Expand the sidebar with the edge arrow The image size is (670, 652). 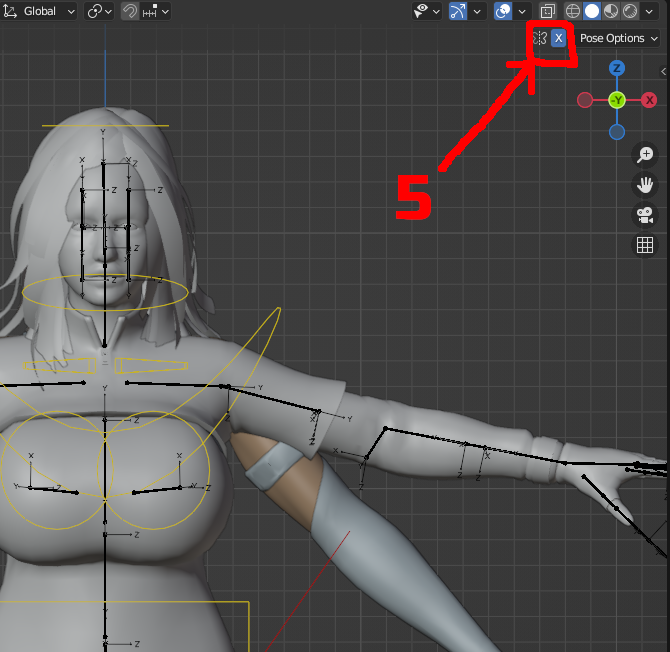click(x=664, y=71)
